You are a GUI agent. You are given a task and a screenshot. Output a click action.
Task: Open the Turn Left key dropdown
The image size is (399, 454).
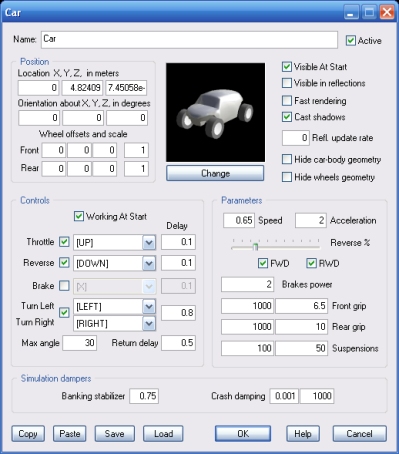click(149, 306)
